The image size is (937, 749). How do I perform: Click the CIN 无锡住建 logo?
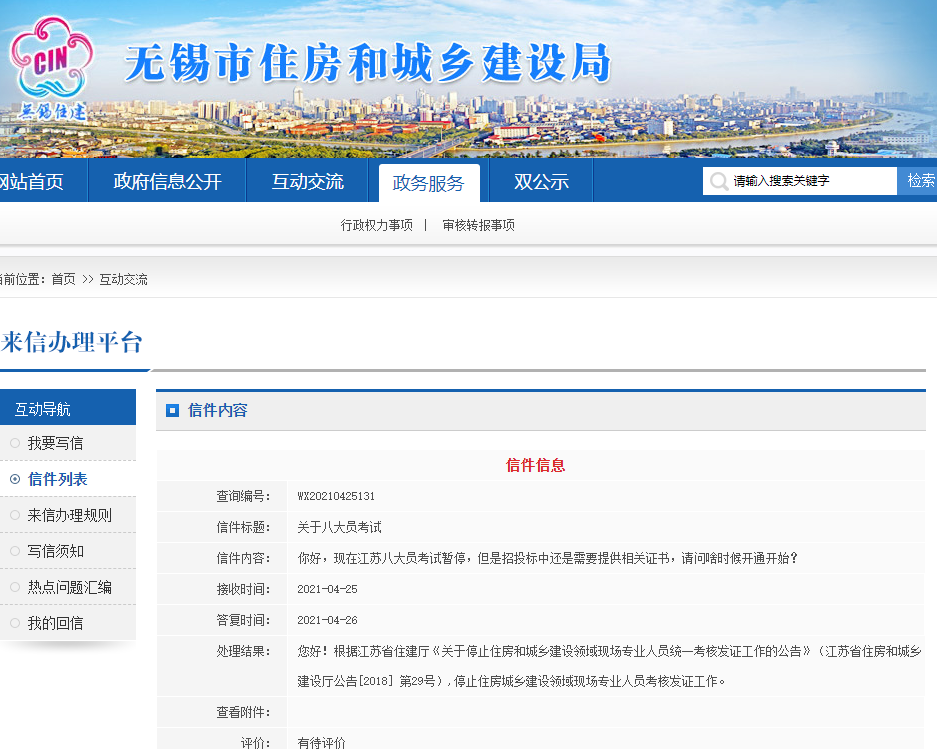(50, 68)
